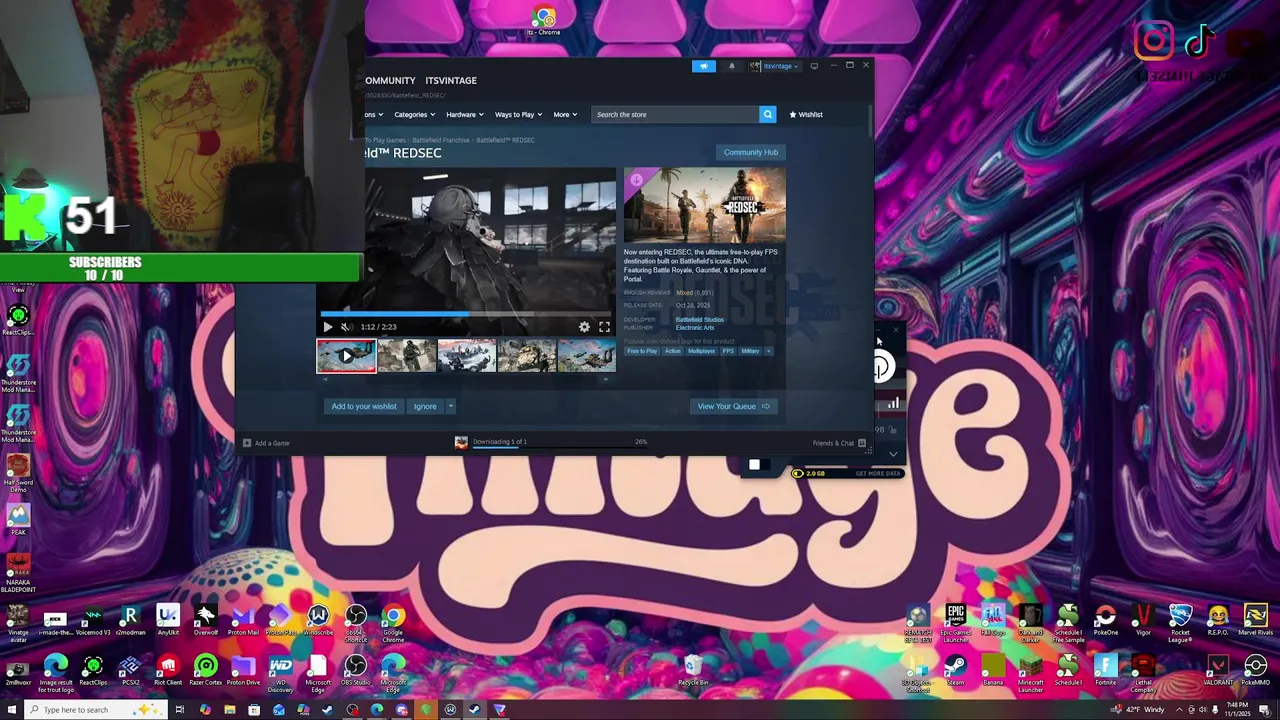Select the Multiplayer tag

pos(701,351)
